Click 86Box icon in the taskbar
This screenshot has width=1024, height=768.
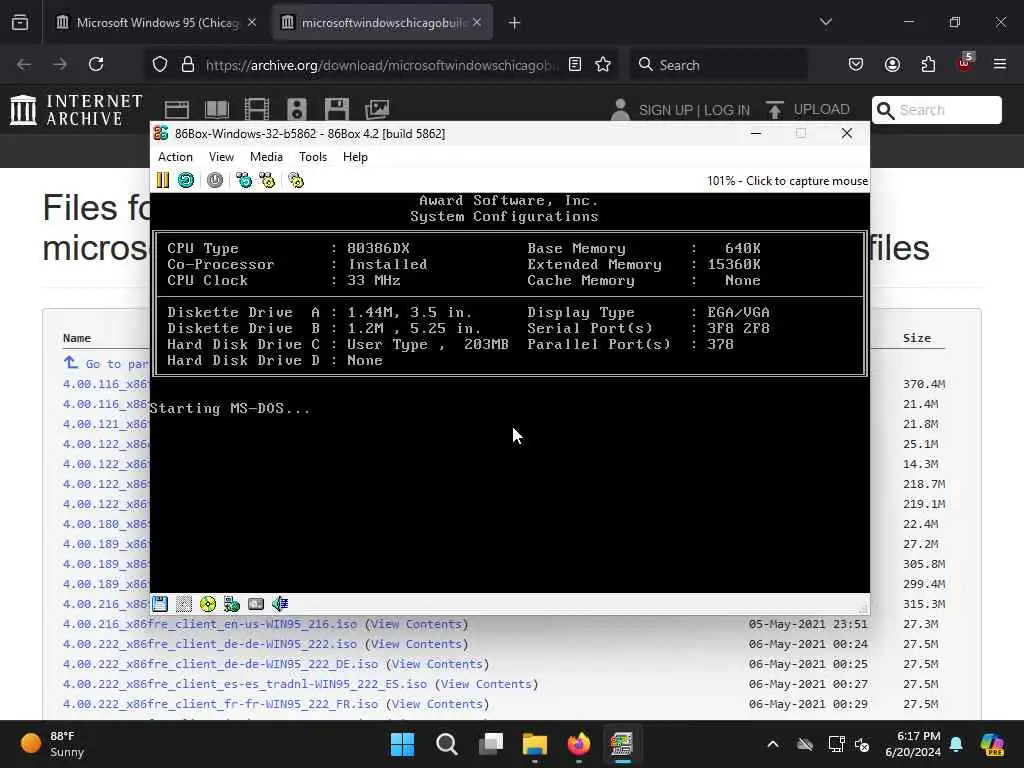tap(622, 744)
